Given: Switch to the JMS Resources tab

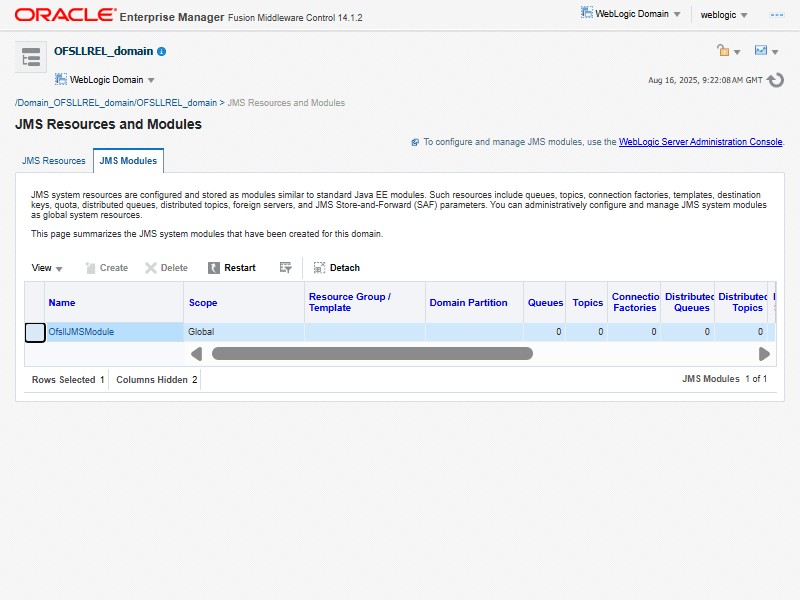Looking at the screenshot, I should pos(54,161).
